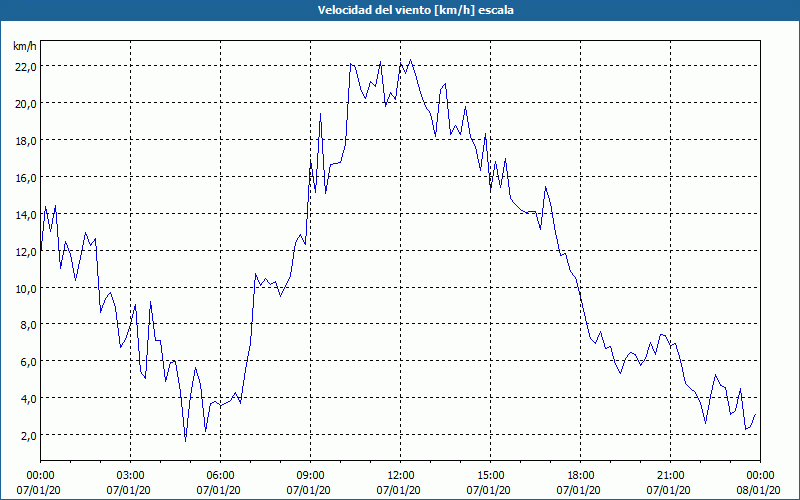This screenshot has width=800, height=500.
Task: Select the 18,0 y-axis tick label
Action: (x=25, y=140)
